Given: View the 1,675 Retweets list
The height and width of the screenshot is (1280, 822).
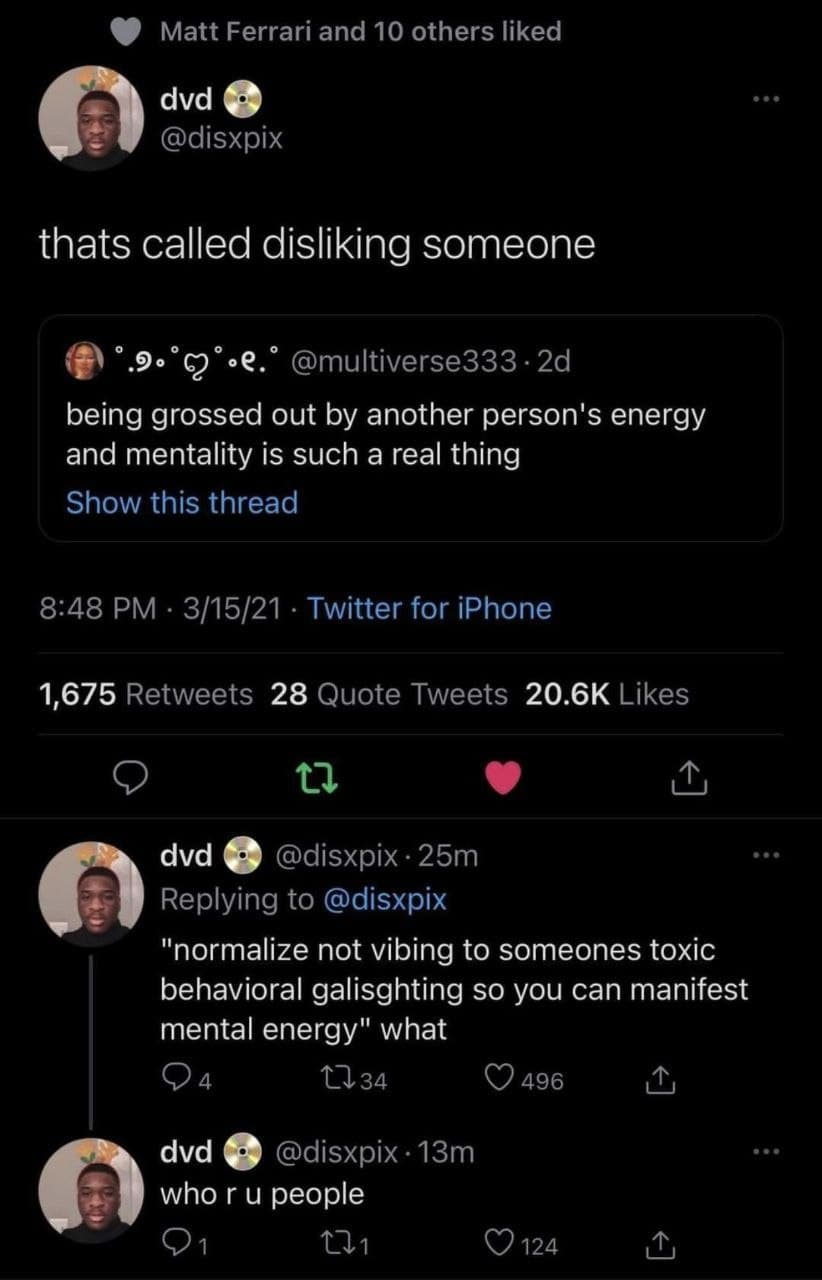Looking at the screenshot, I should (x=146, y=694).
